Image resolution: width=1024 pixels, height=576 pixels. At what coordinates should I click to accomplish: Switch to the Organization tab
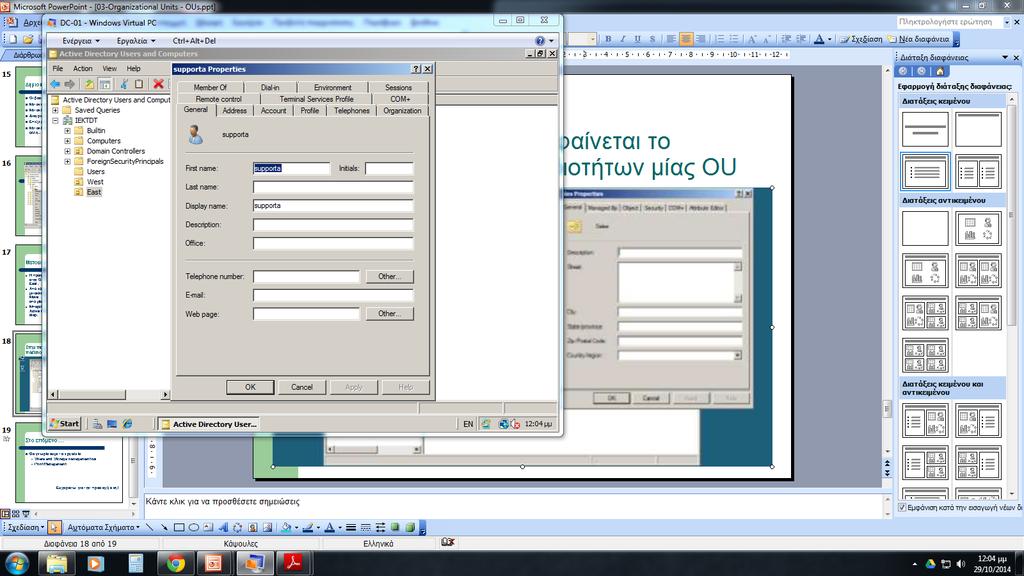[402, 111]
